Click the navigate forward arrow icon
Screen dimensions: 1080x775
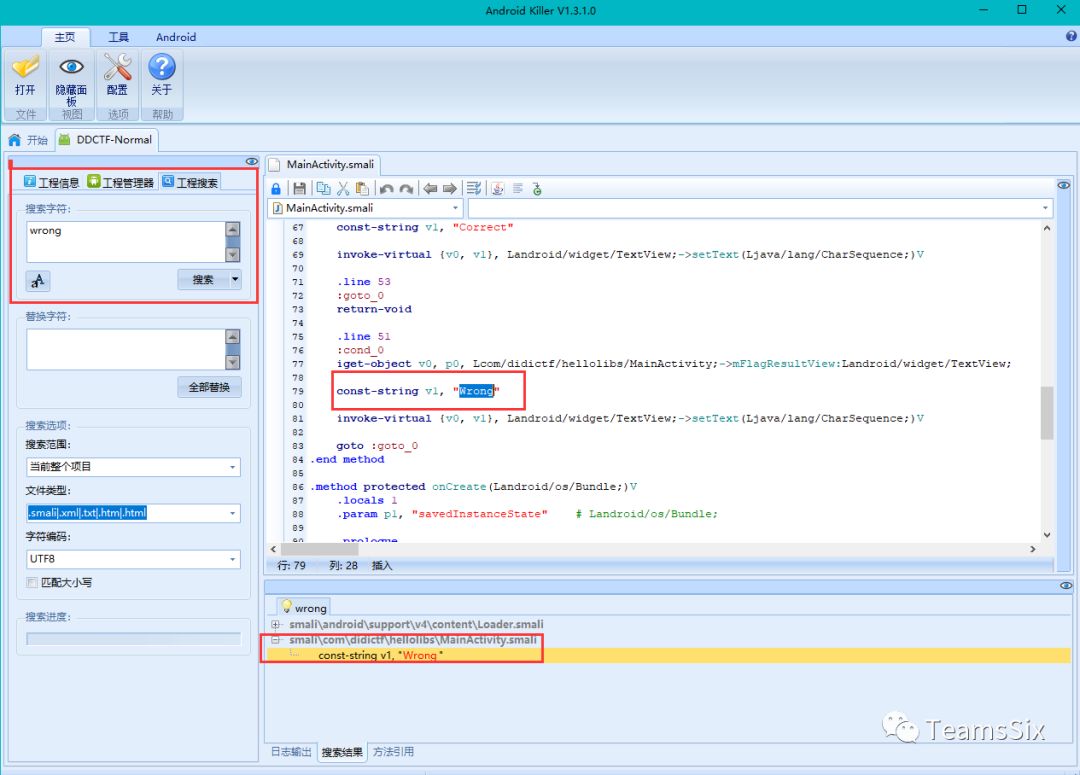[x=450, y=189]
